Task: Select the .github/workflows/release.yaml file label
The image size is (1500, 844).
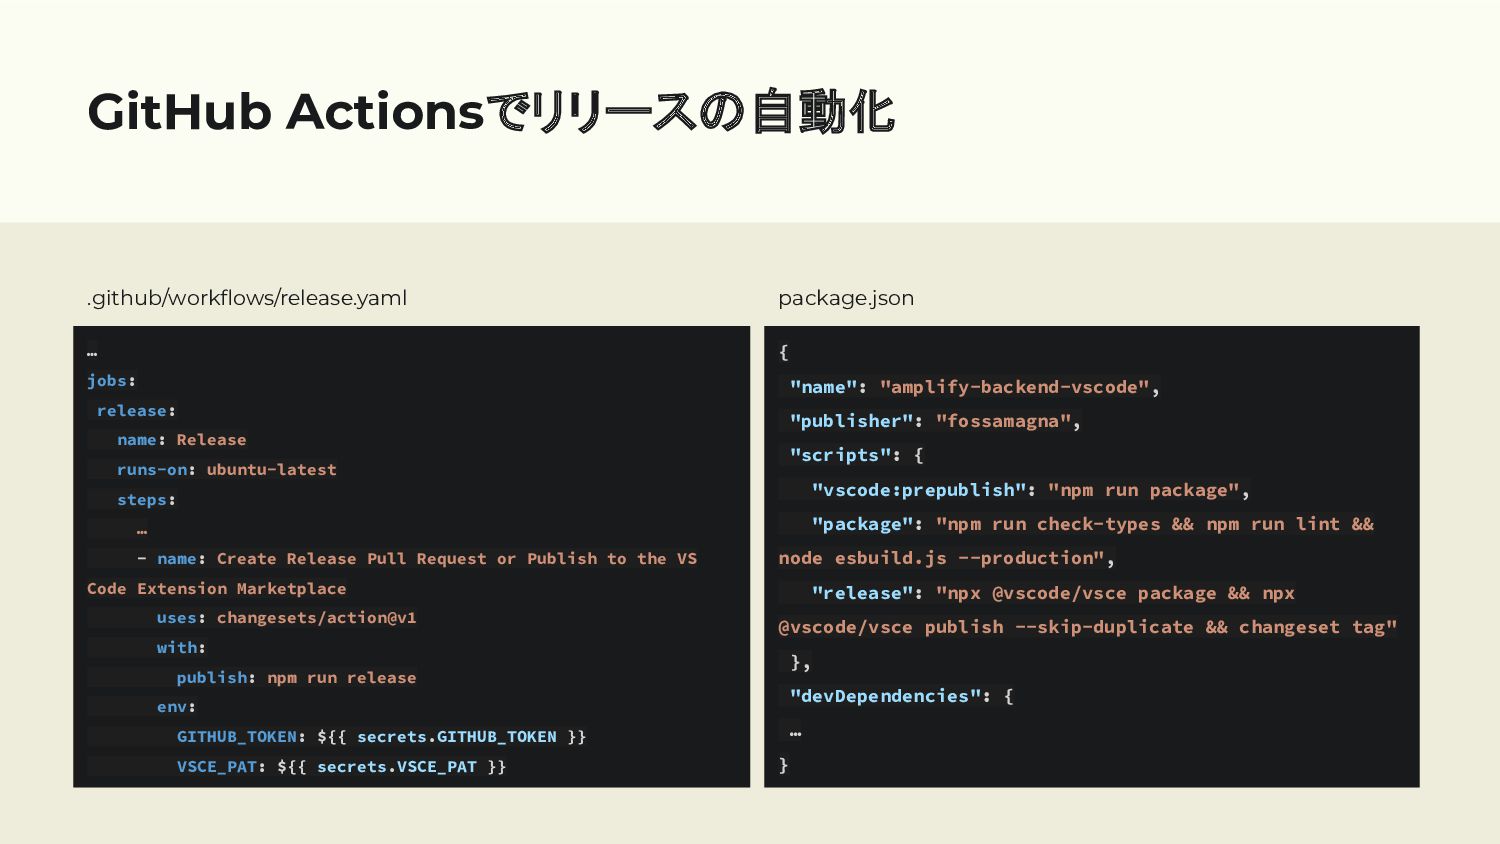Action: 247,298
